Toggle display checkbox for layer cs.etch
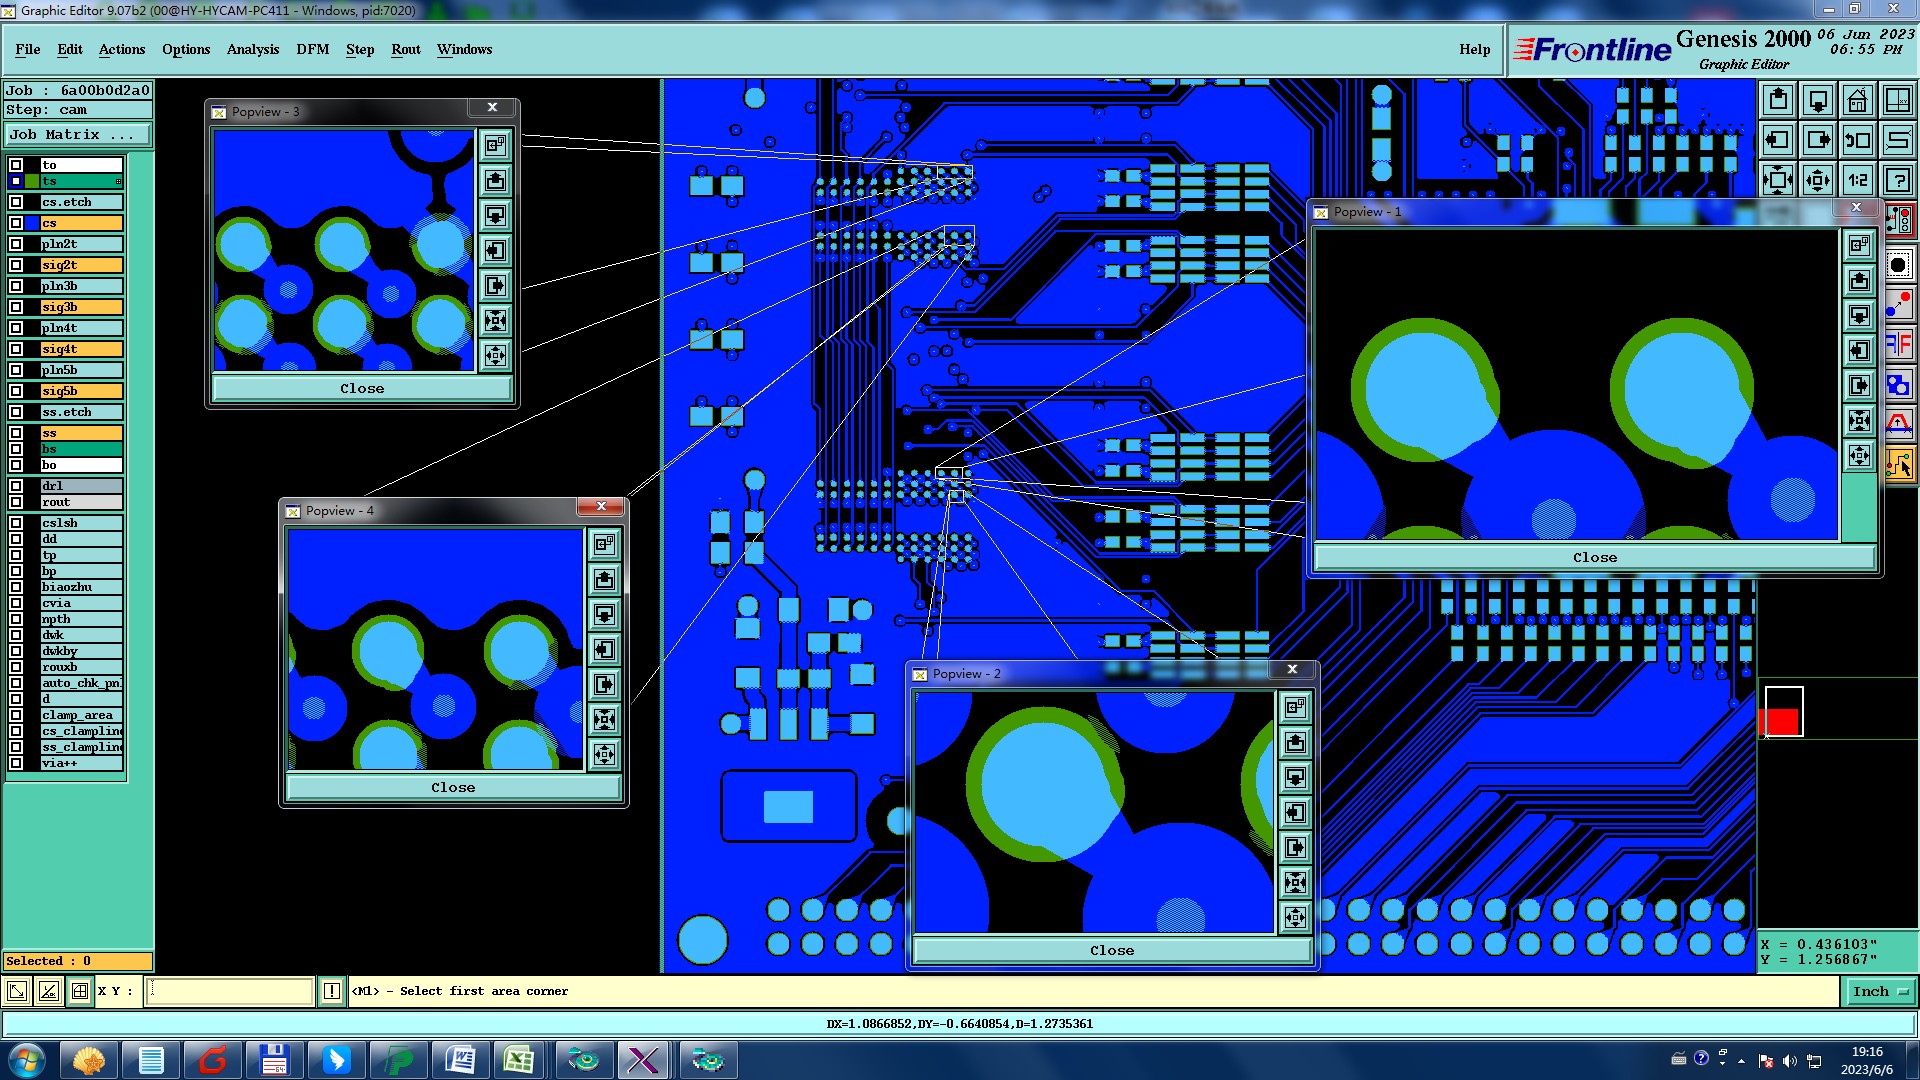The width and height of the screenshot is (1920, 1080). [x=16, y=202]
